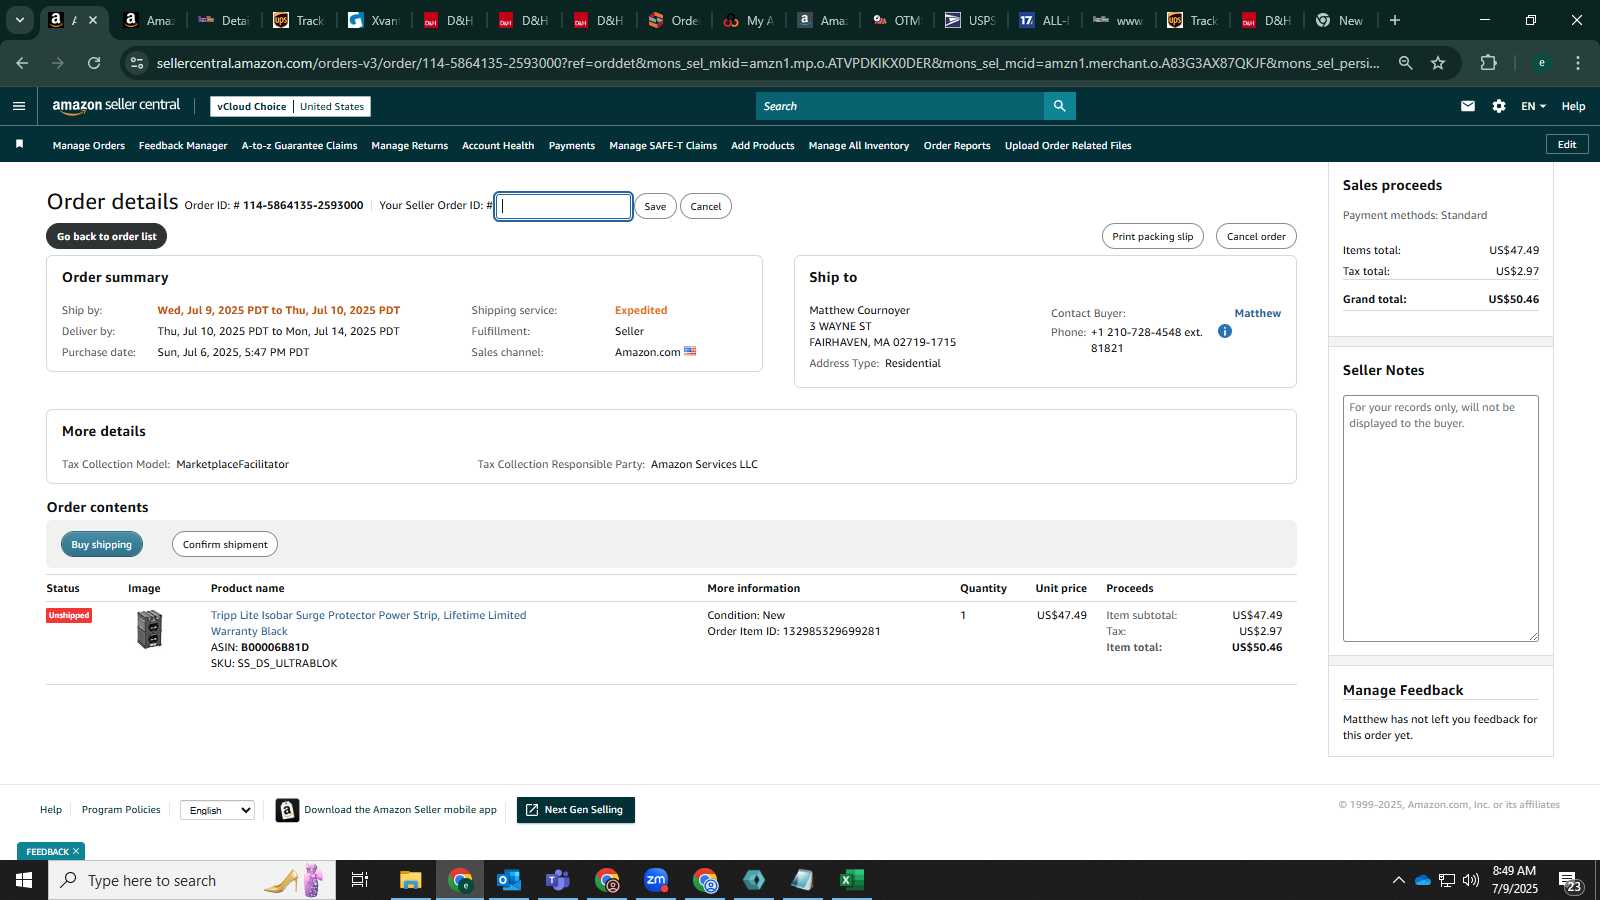This screenshot has width=1600, height=900.
Task: View site information icon in address bar
Action: (137, 63)
